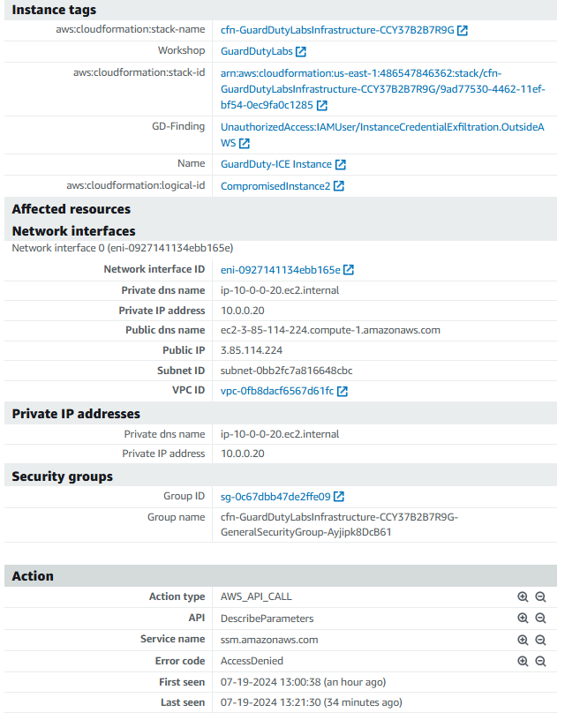Screen dimensions: 565x720
Task: Click zoom-in filter icon for Action type
Action: pyautogui.click(x=523, y=597)
